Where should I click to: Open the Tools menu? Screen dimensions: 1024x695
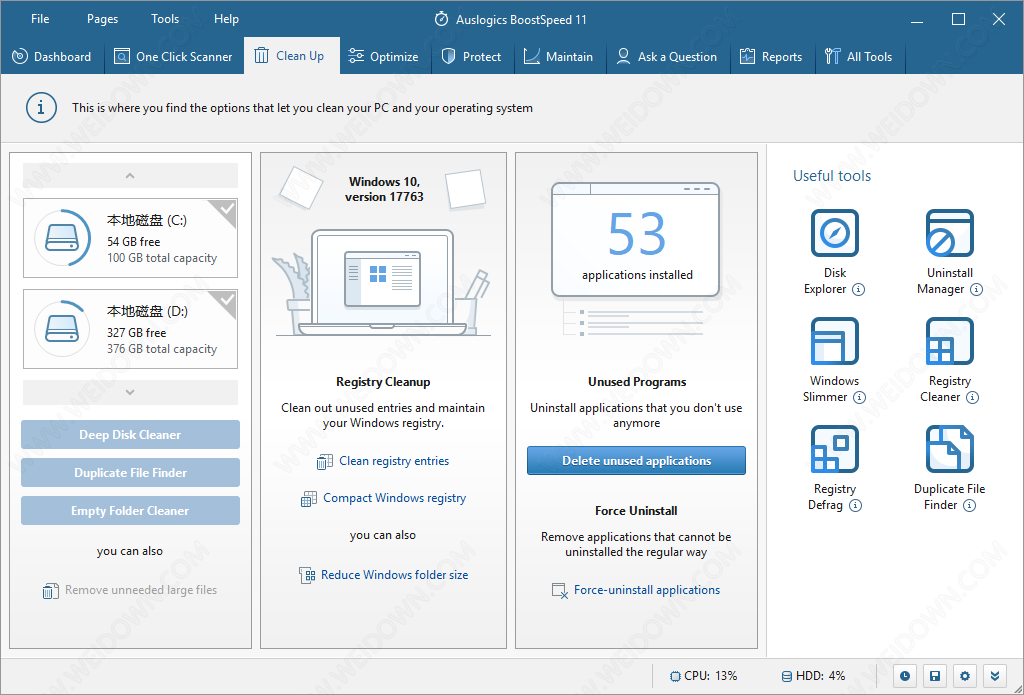[165, 19]
